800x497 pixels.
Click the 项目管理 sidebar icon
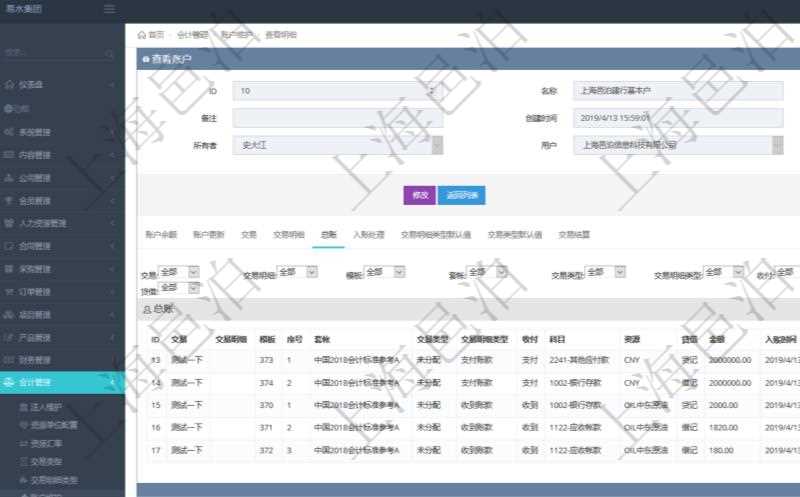[9, 314]
